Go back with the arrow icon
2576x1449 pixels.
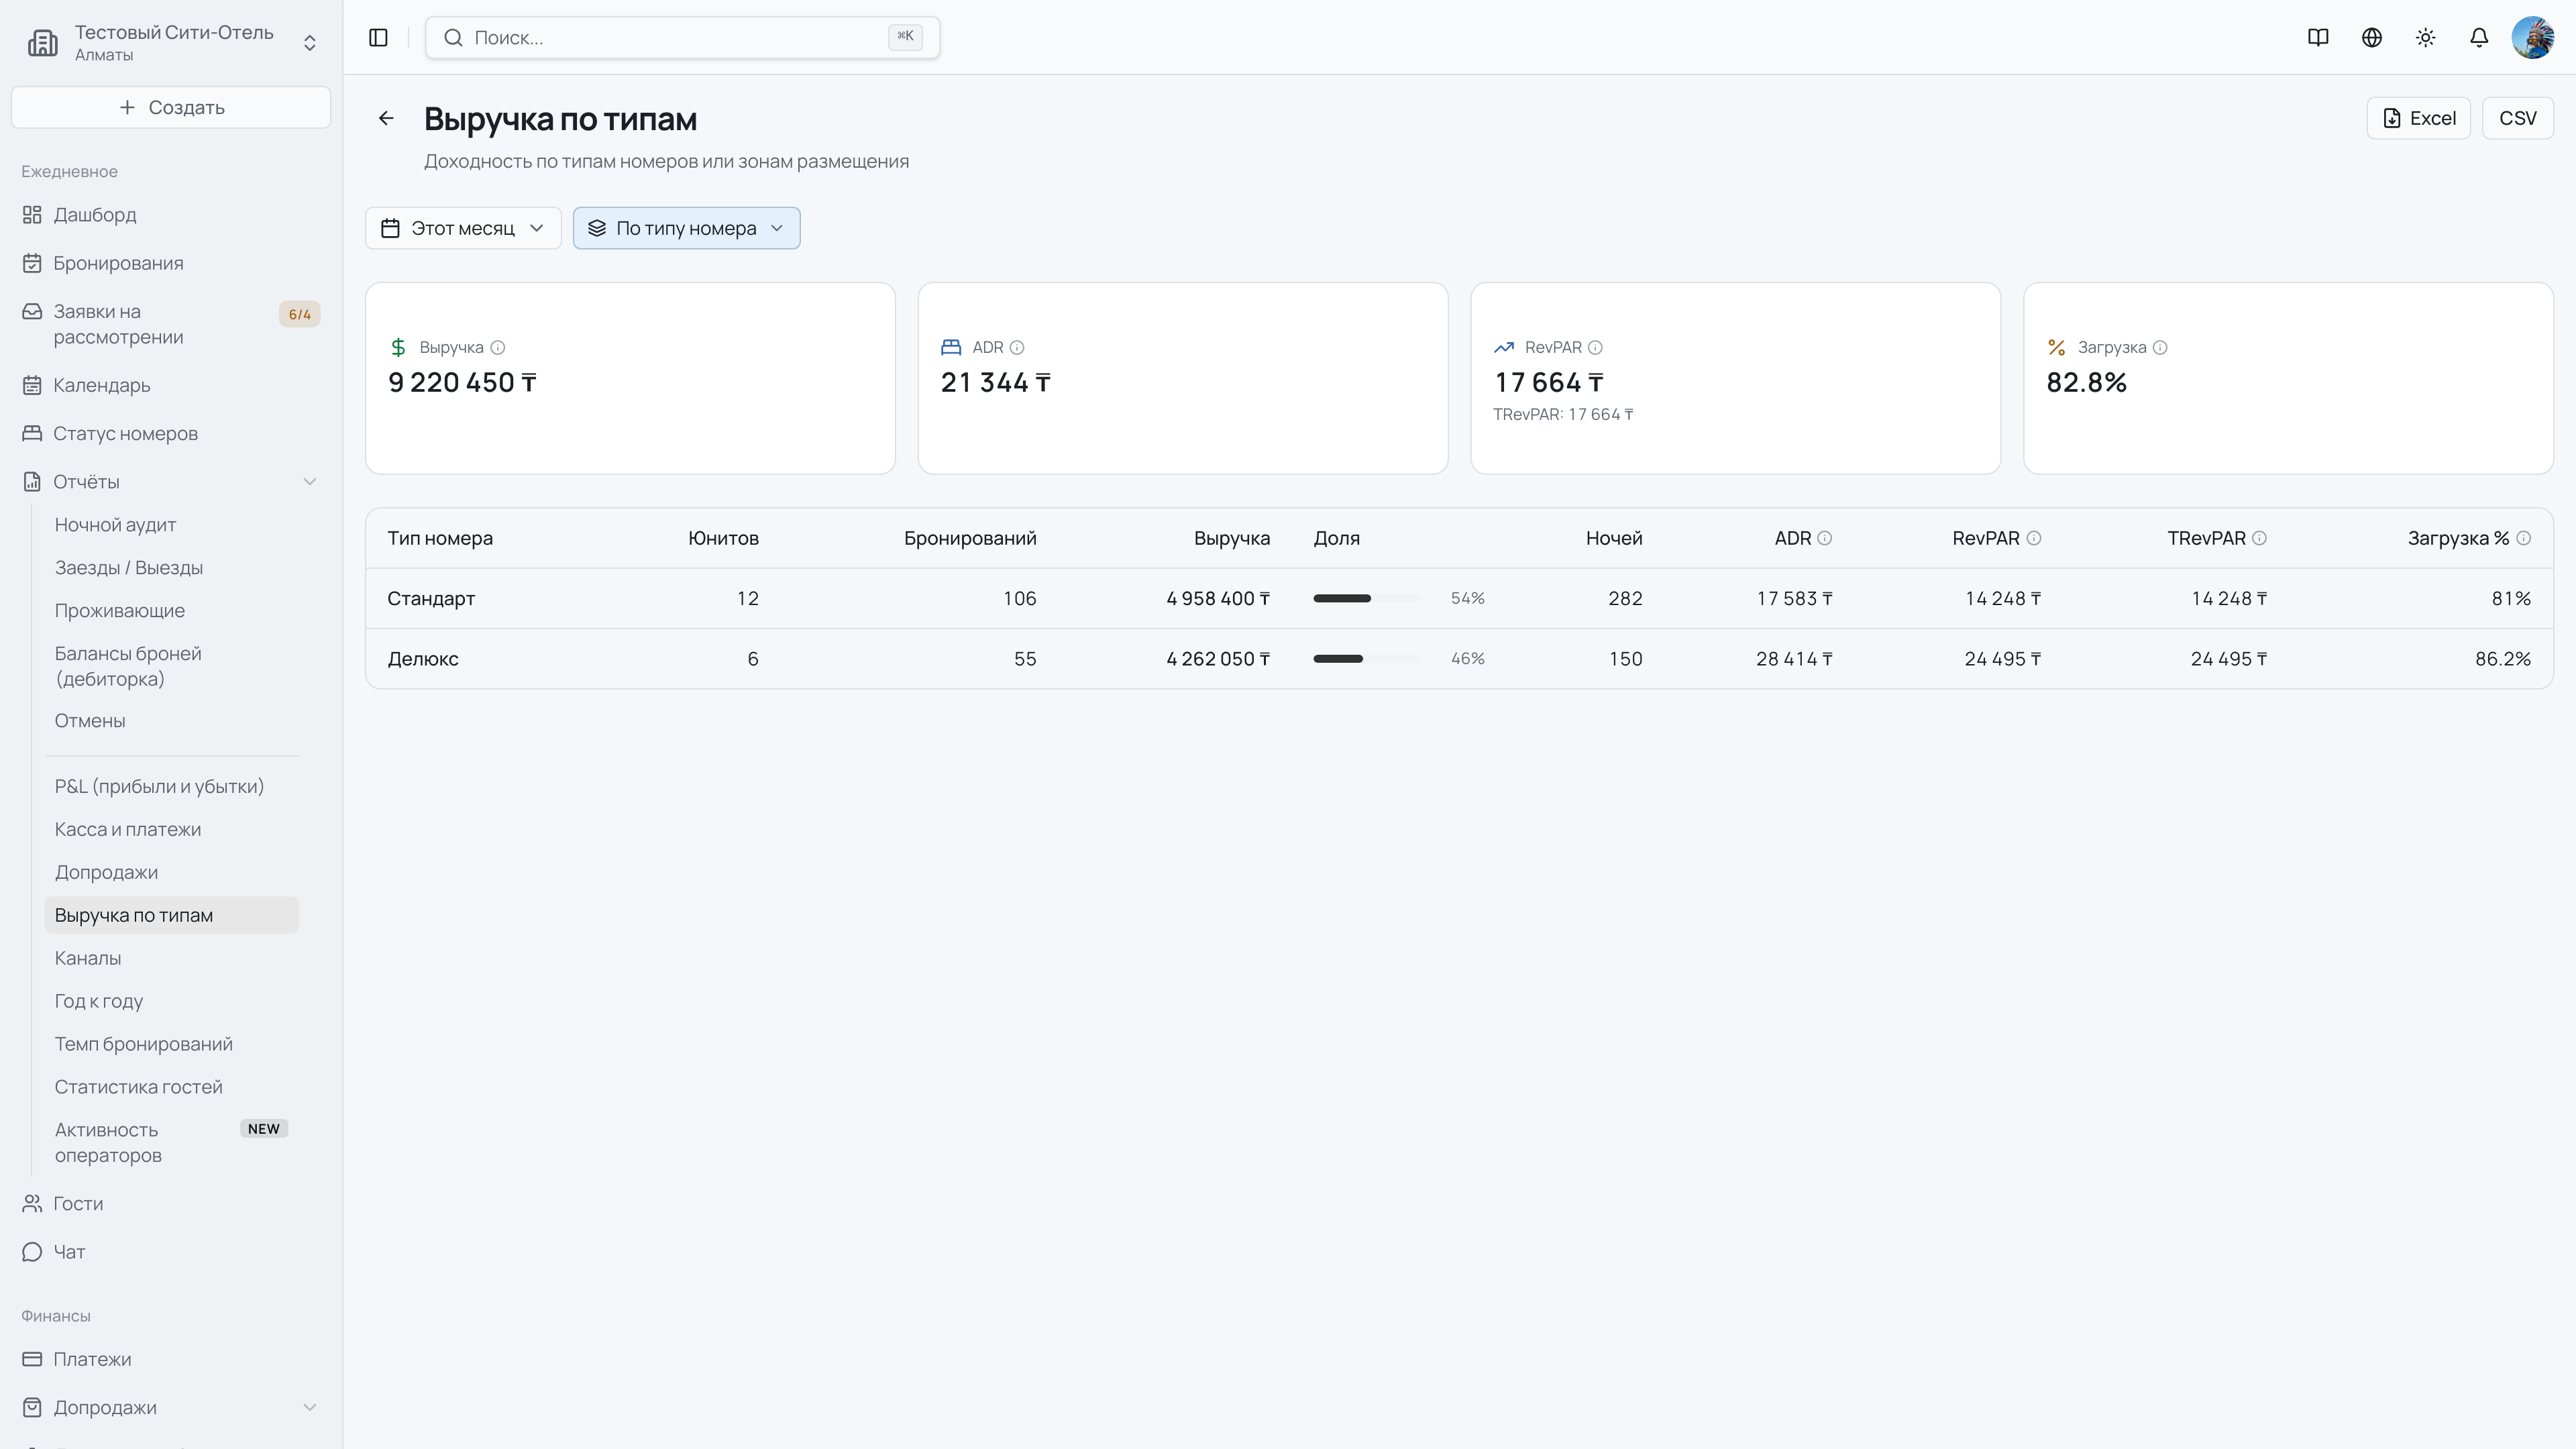(386, 118)
